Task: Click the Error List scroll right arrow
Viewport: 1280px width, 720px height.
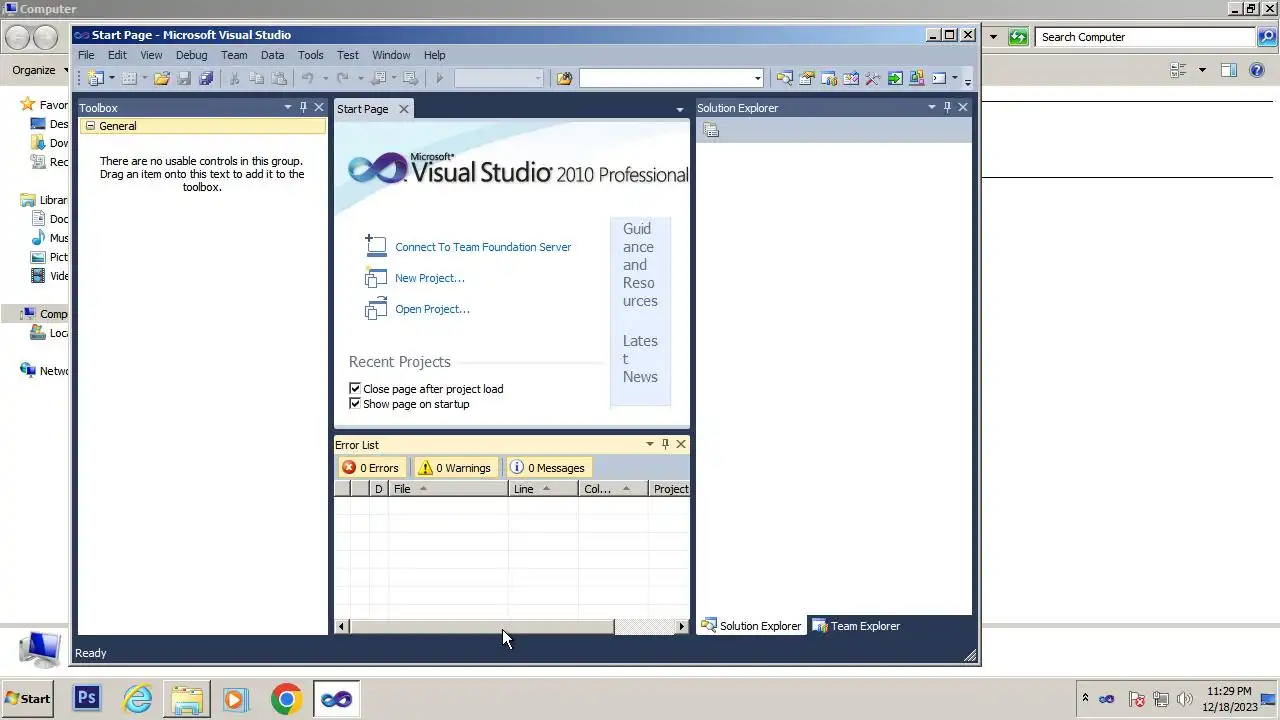Action: pos(682,627)
